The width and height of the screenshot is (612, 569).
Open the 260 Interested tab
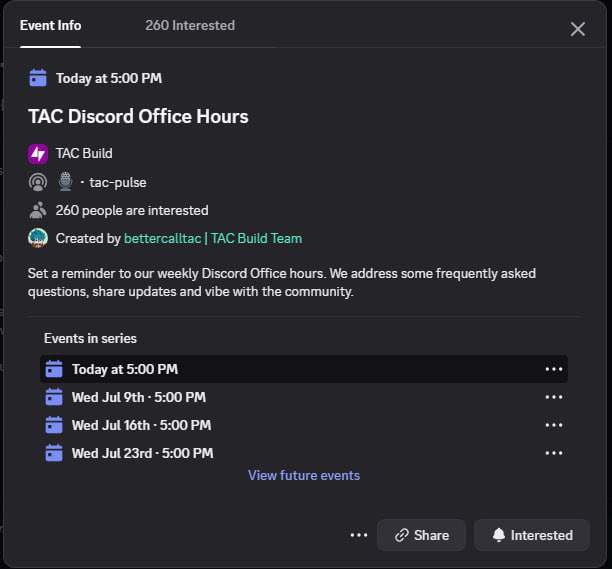click(190, 26)
